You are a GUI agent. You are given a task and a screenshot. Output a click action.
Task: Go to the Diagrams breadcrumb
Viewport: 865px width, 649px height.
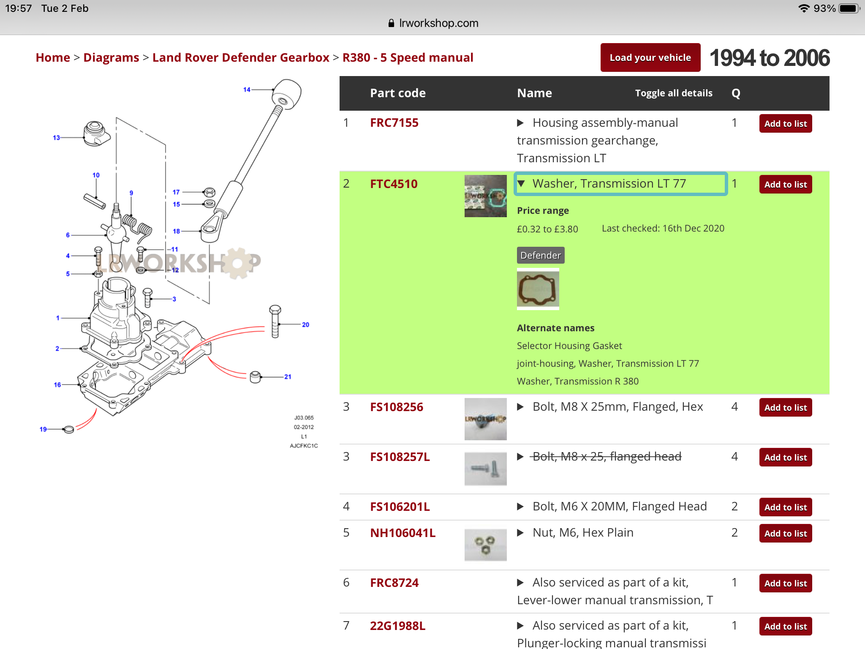point(111,57)
